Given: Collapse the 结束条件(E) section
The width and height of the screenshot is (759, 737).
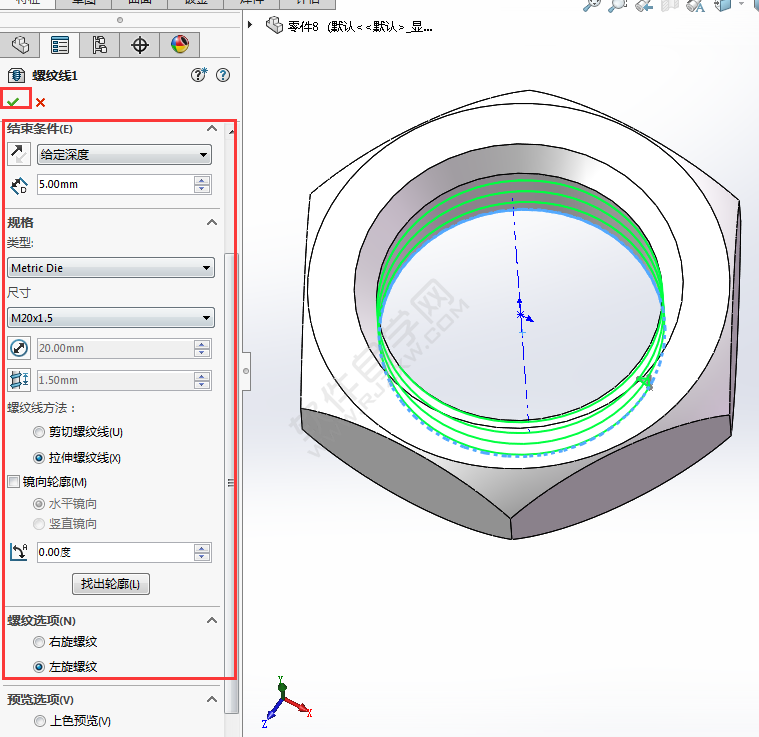Looking at the screenshot, I should (x=212, y=129).
